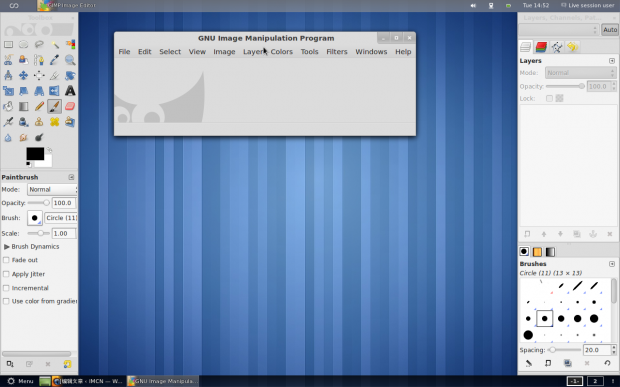Open the Brushes panel tab menu

pos(612,264)
